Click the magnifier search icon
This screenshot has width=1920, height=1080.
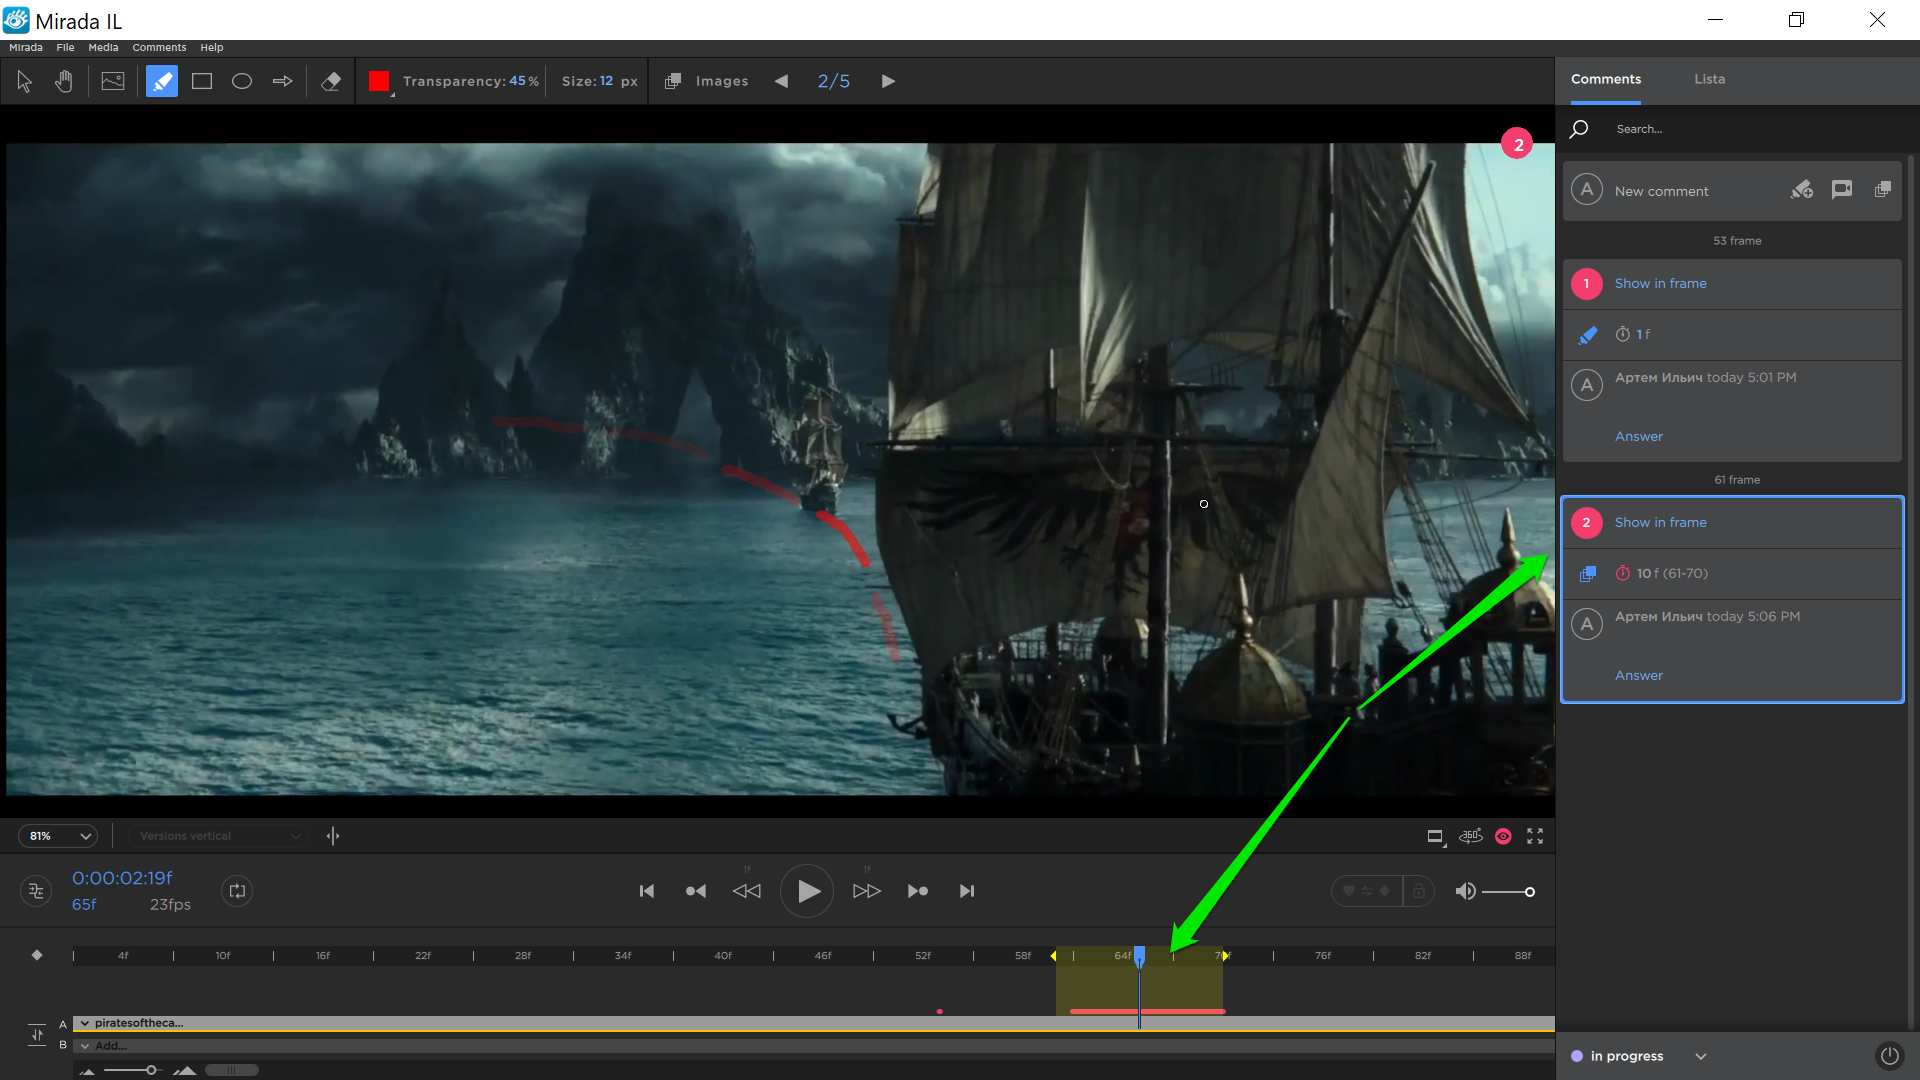(1579, 129)
